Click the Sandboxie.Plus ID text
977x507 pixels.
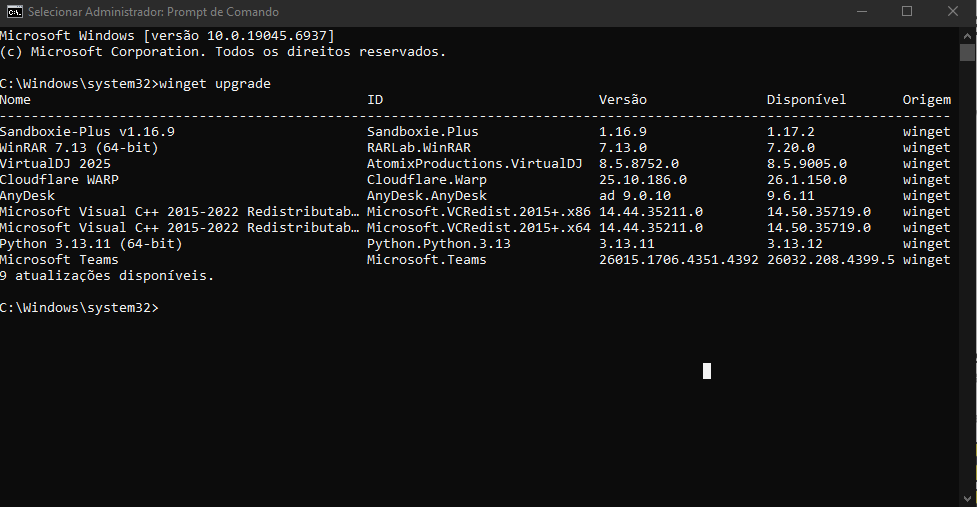(422, 132)
